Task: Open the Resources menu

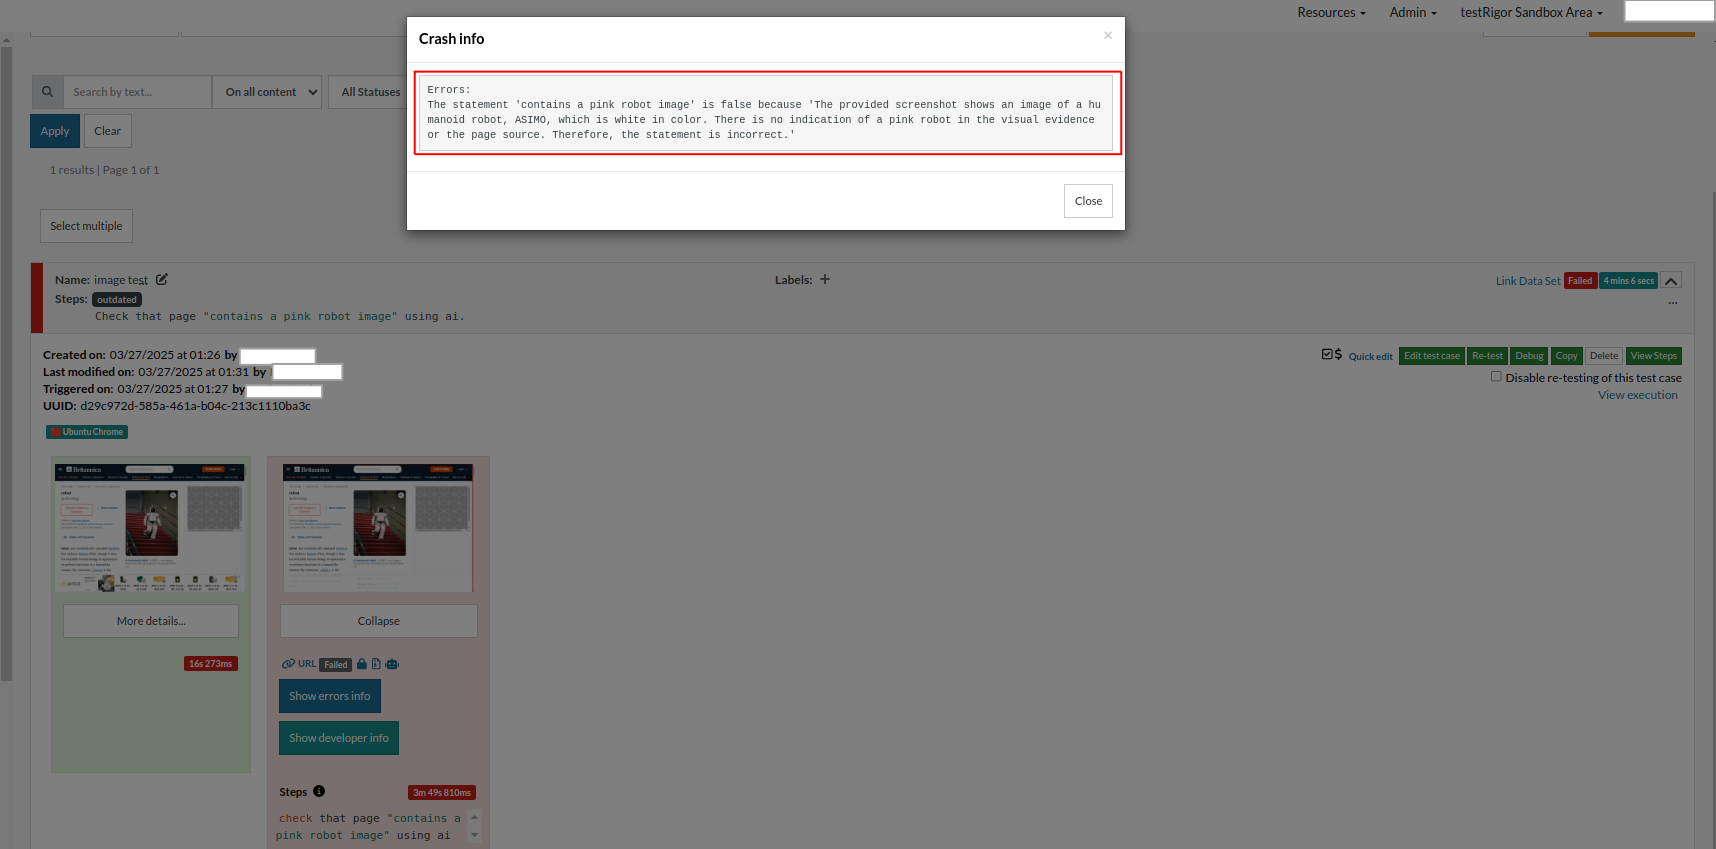Action: point(1331,12)
